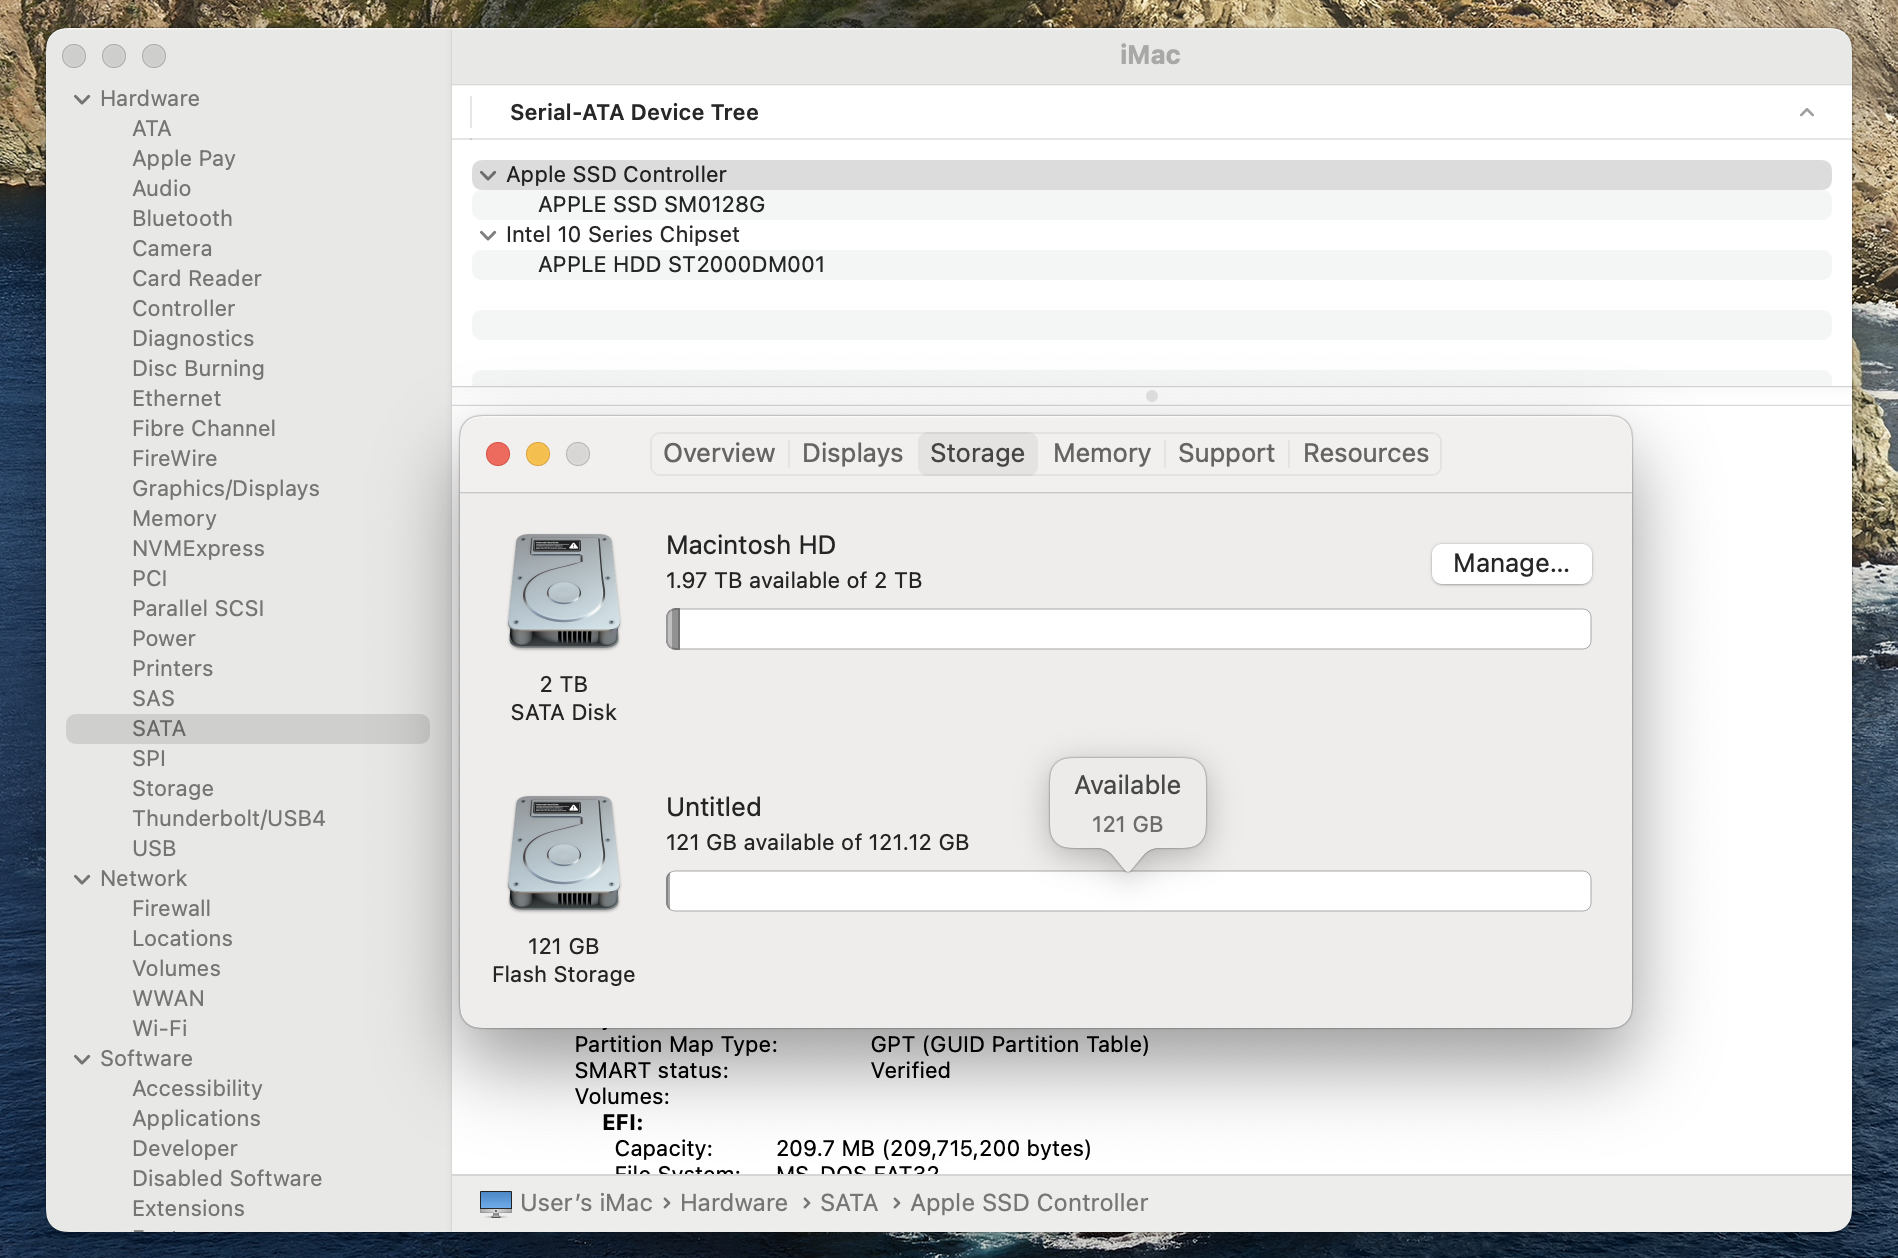Collapse the Intel 10 Series Chipset node
Screen dimensions: 1898x1258
[x=488, y=235]
